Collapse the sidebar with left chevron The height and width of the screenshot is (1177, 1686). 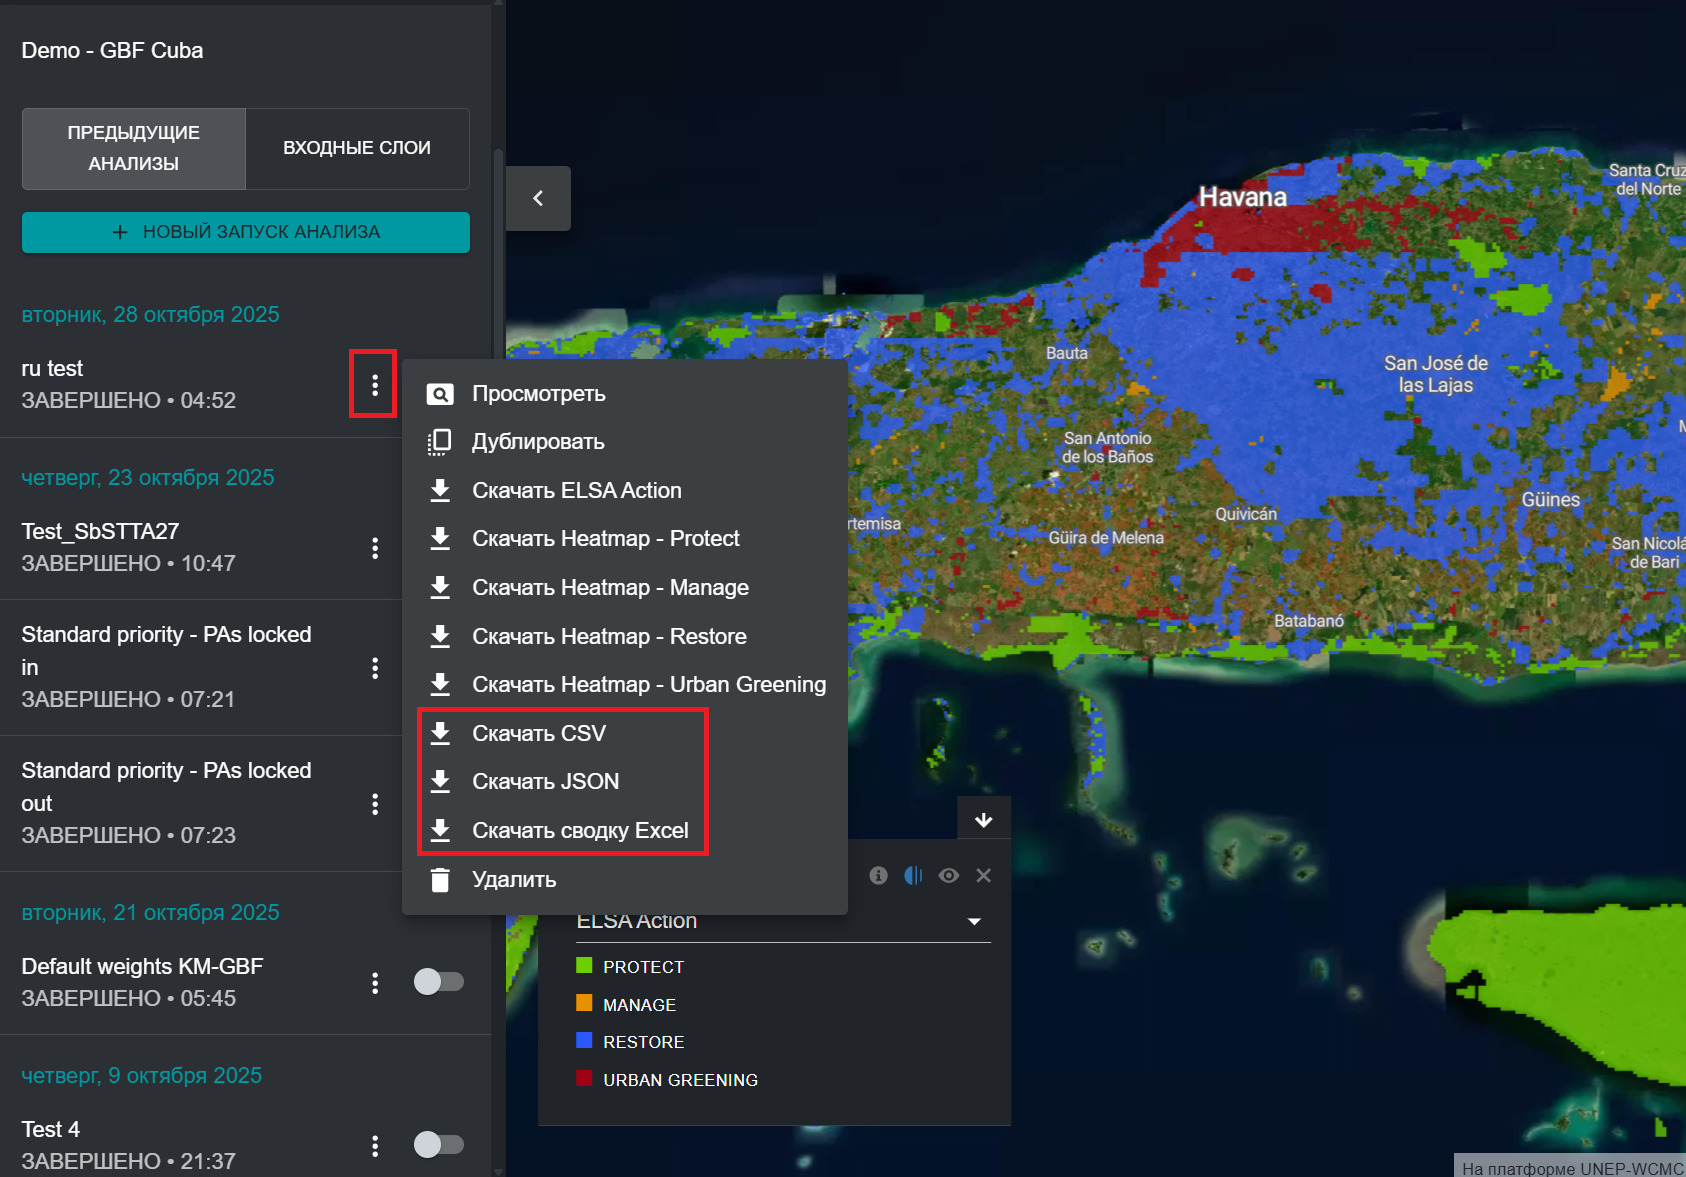538,198
